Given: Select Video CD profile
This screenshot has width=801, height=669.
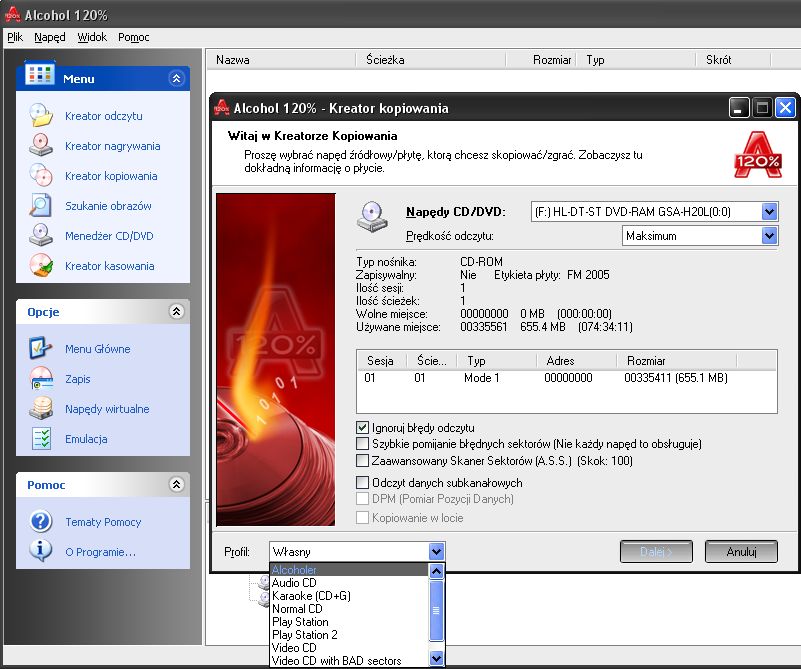Looking at the screenshot, I should coord(349,648).
